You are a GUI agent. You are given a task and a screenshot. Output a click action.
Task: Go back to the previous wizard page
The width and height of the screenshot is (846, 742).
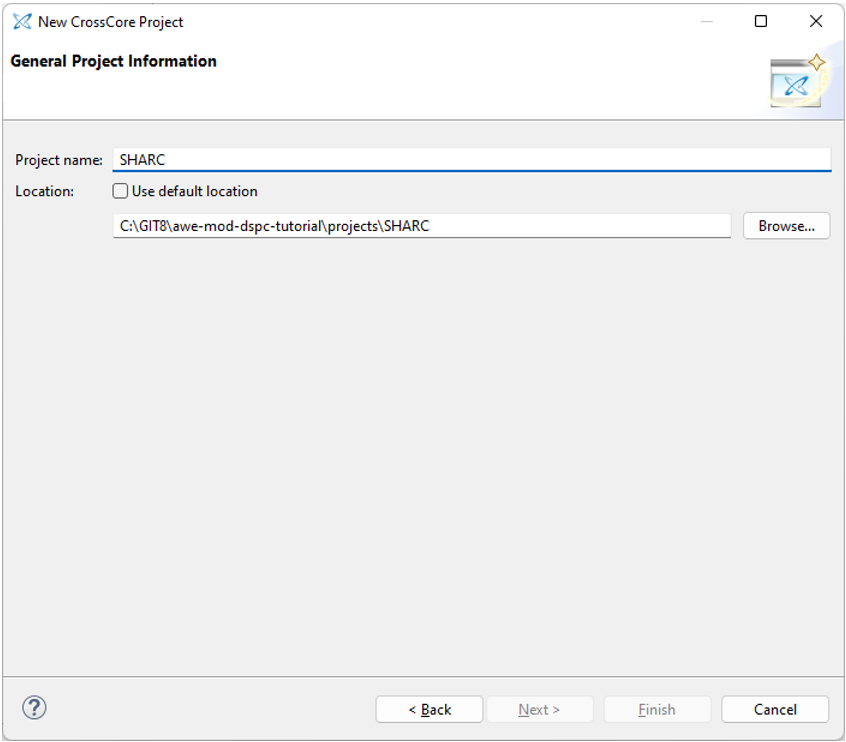tap(429, 709)
